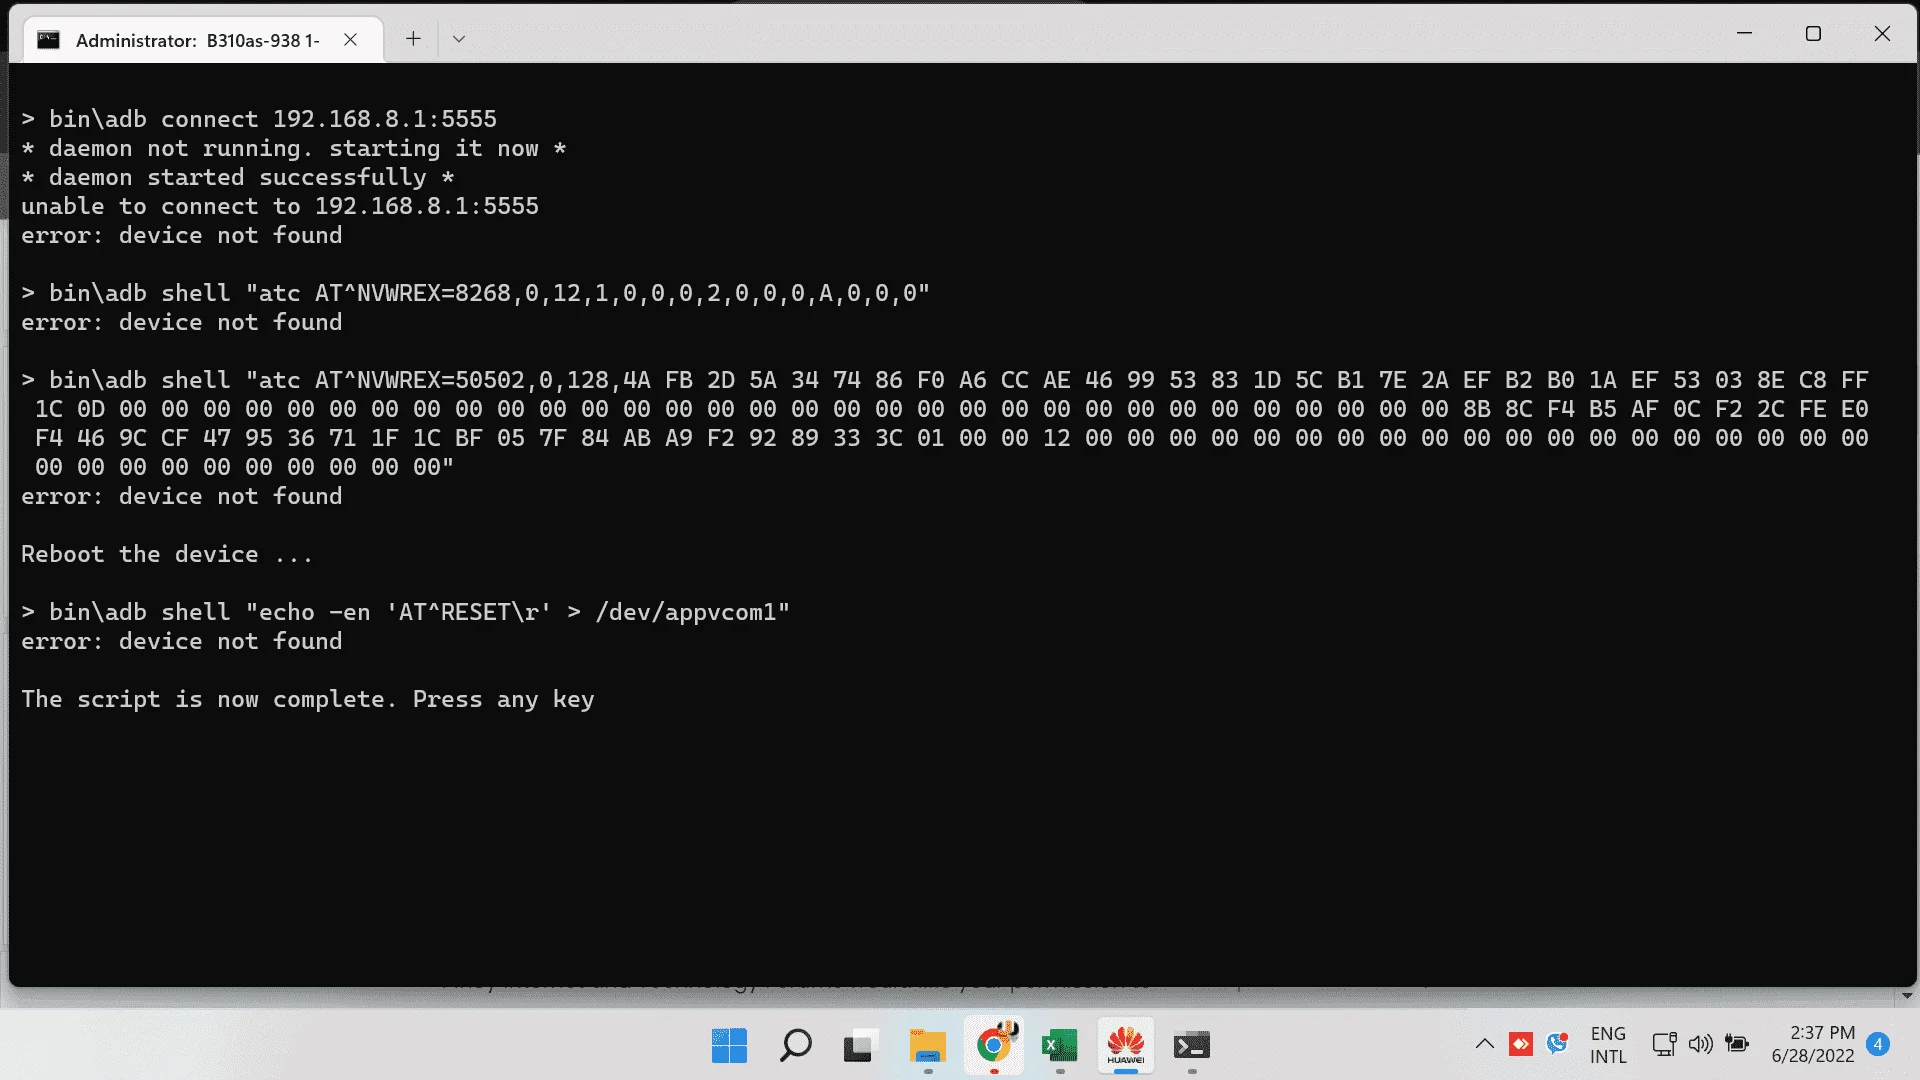The image size is (1920, 1080).
Task: Close the terminal window
Action: tap(1882, 34)
